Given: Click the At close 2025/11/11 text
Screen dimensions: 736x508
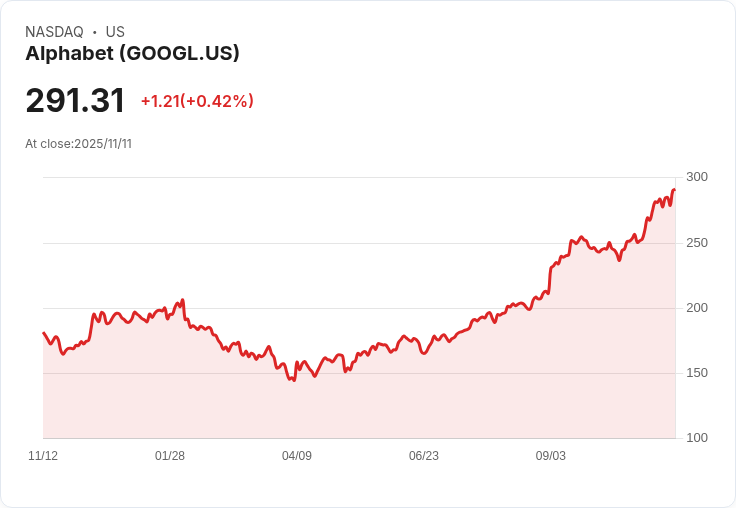Looking at the screenshot, I should click(x=78, y=144).
